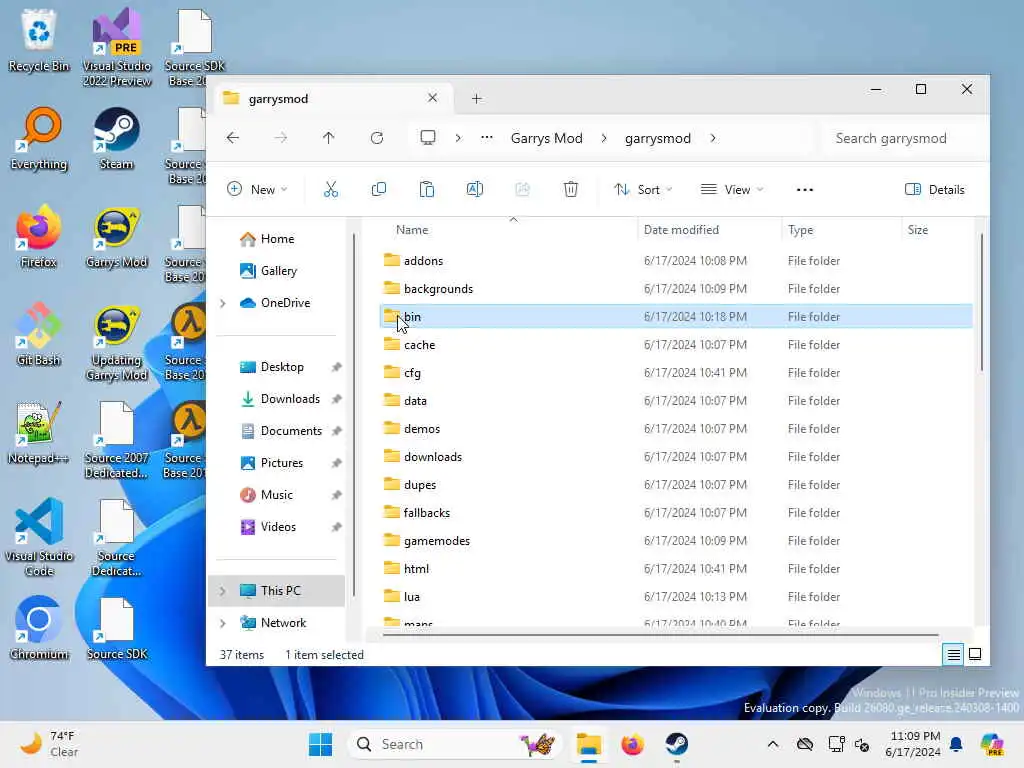The width and height of the screenshot is (1024, 768).
Task: Expand chevron after garrysmod in breadcrumb
Action: click(712, 138)
